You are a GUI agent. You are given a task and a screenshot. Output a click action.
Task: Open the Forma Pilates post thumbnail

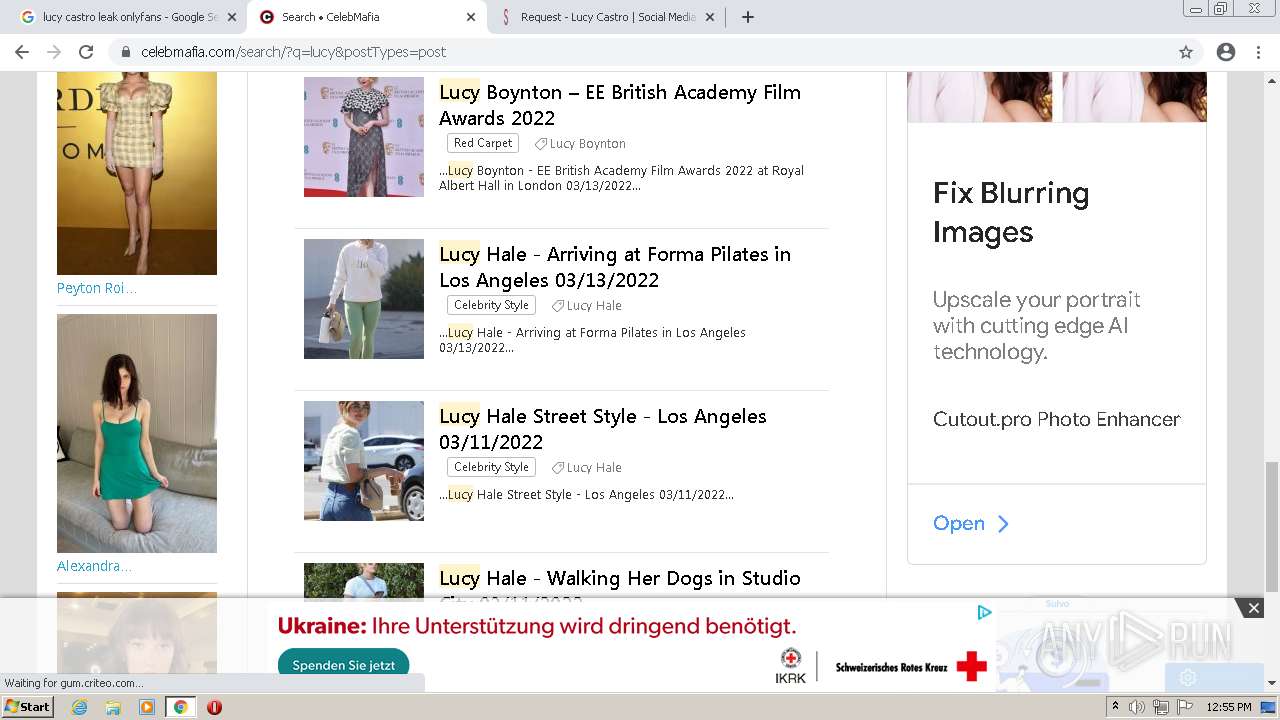tap(364, 299)
